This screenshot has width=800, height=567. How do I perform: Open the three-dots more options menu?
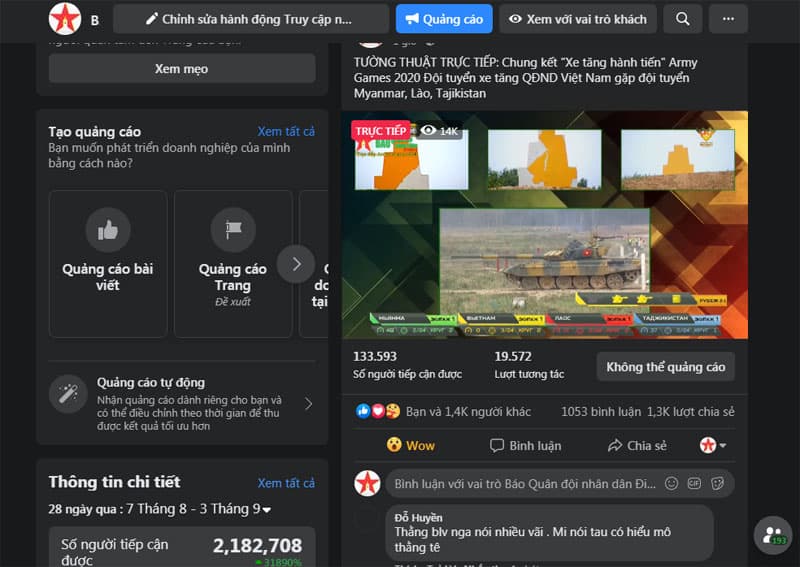pos(728,19)
